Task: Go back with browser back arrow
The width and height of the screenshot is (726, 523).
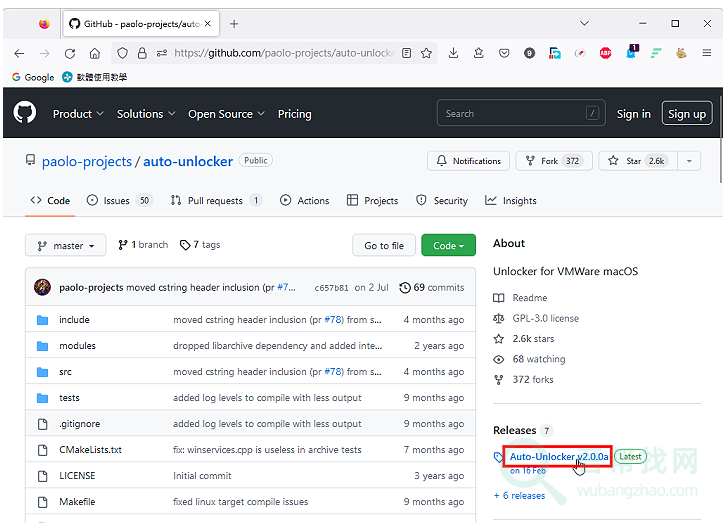Action: [19, 53]
